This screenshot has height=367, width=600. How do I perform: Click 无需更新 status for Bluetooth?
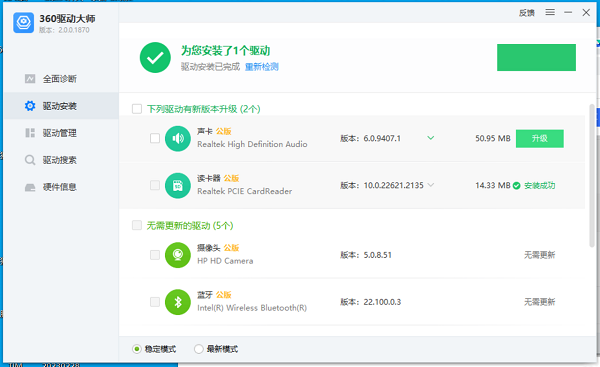coord(540,302)
